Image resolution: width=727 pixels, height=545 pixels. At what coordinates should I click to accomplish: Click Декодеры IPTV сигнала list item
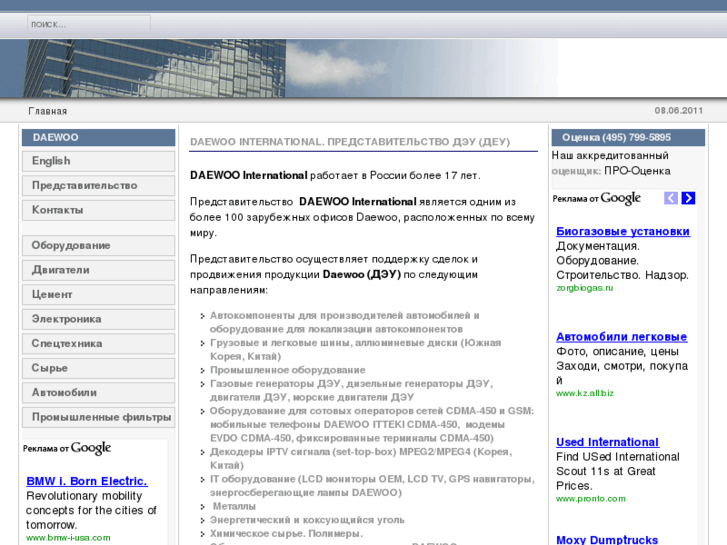[361, 459]
